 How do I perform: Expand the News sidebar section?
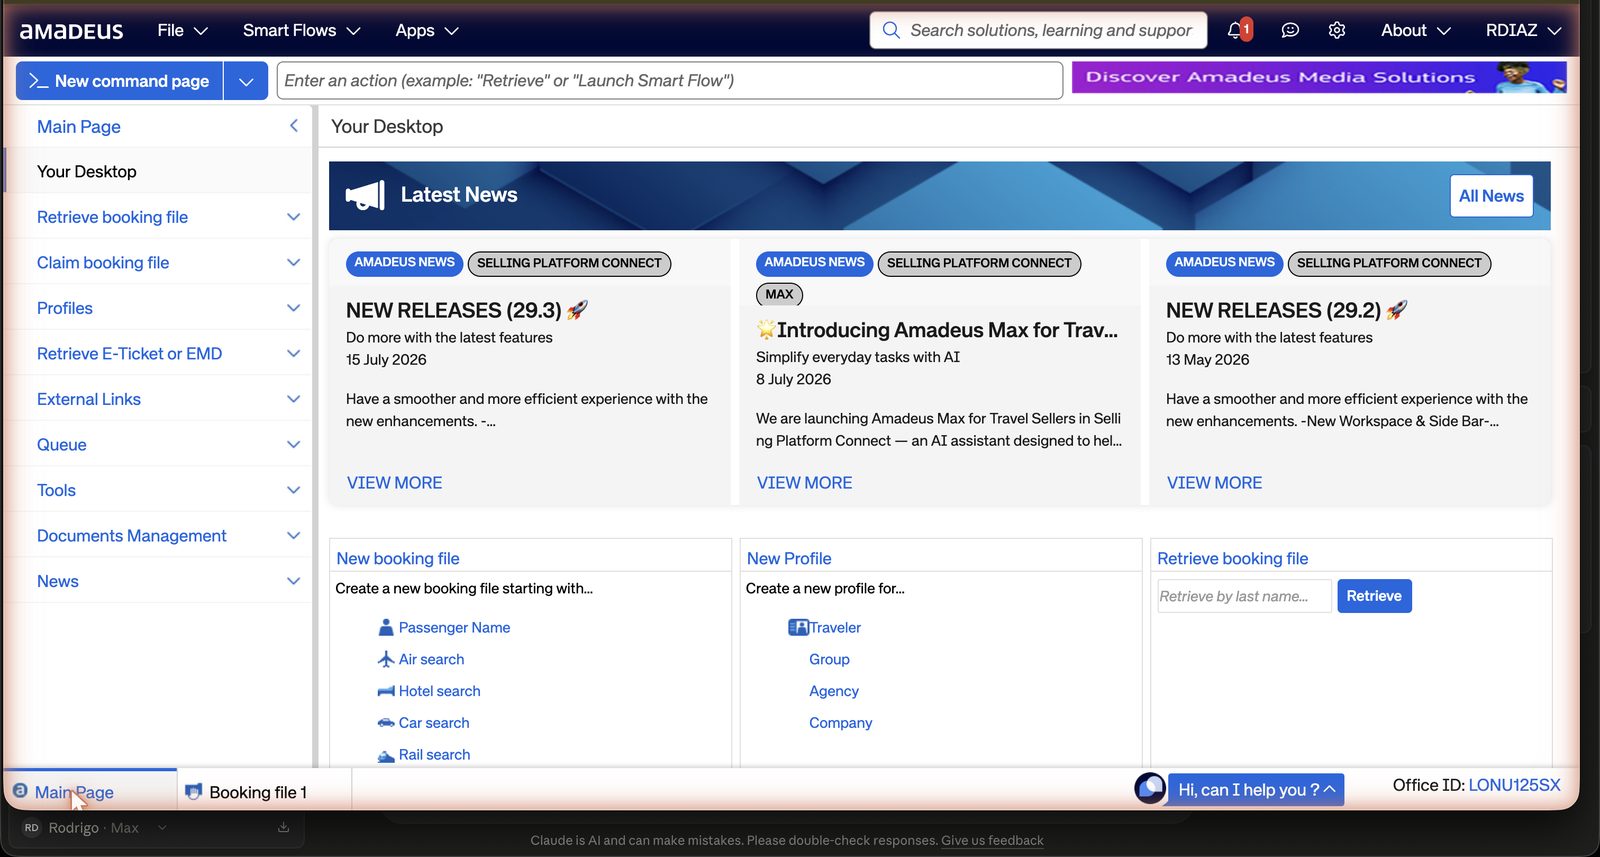(x=293, y=581)
